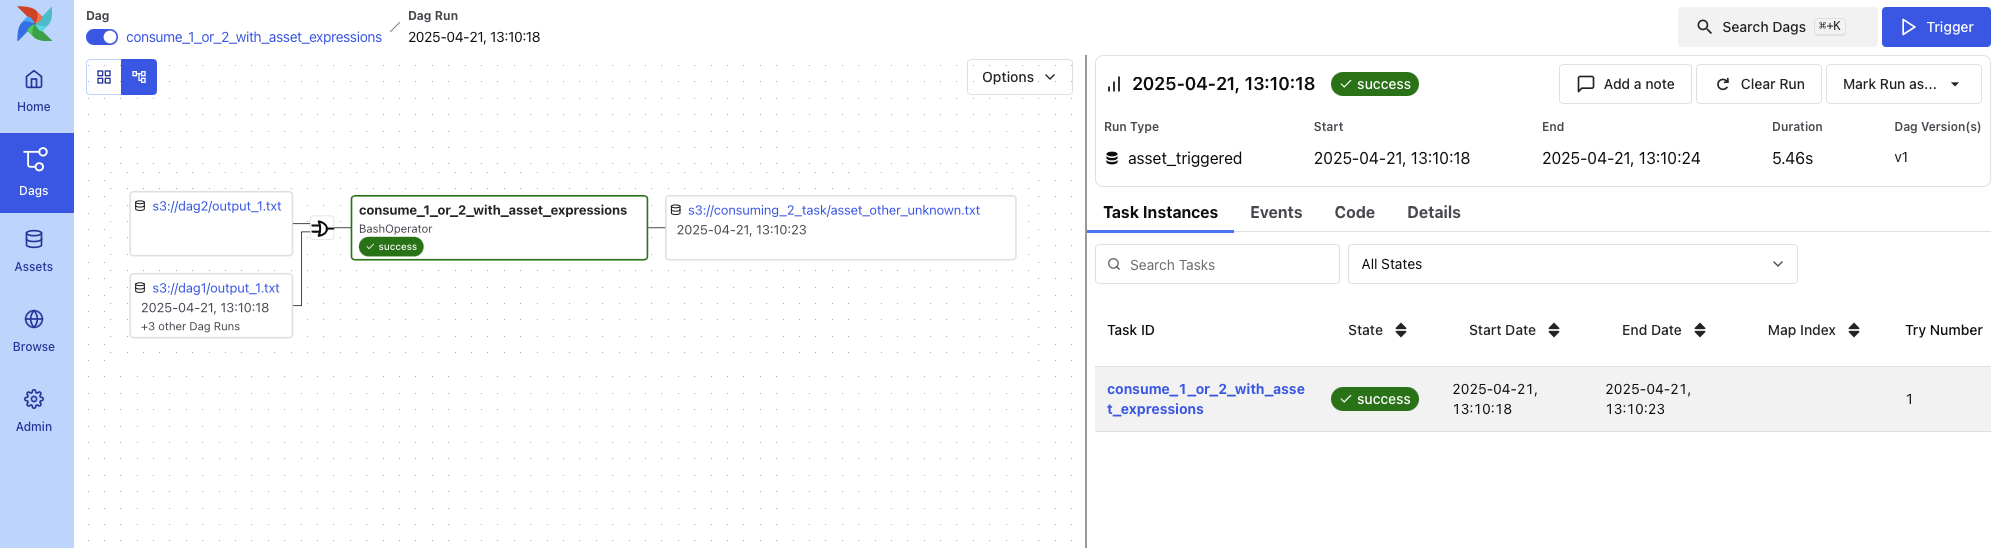Switch to grid view icon
The height and width of the screenshot is (548, 2002).
coord(104,77)
